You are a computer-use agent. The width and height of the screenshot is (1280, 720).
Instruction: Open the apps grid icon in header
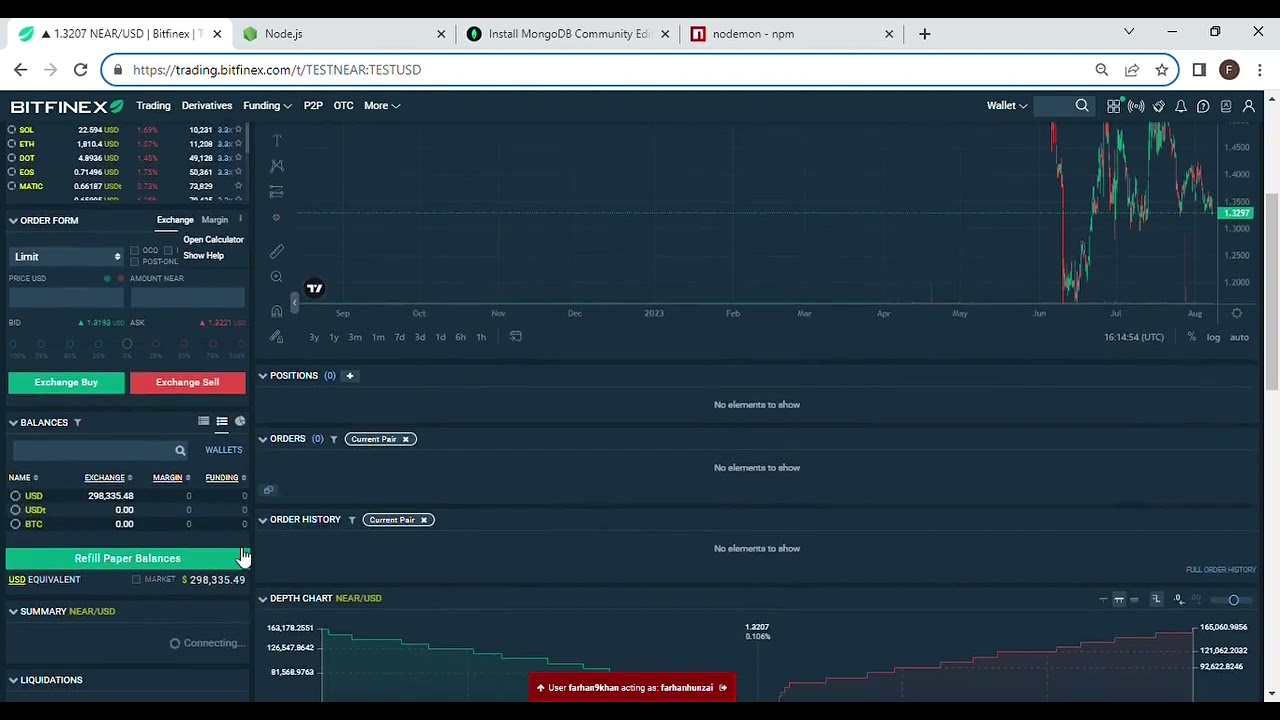[1113, 106]
